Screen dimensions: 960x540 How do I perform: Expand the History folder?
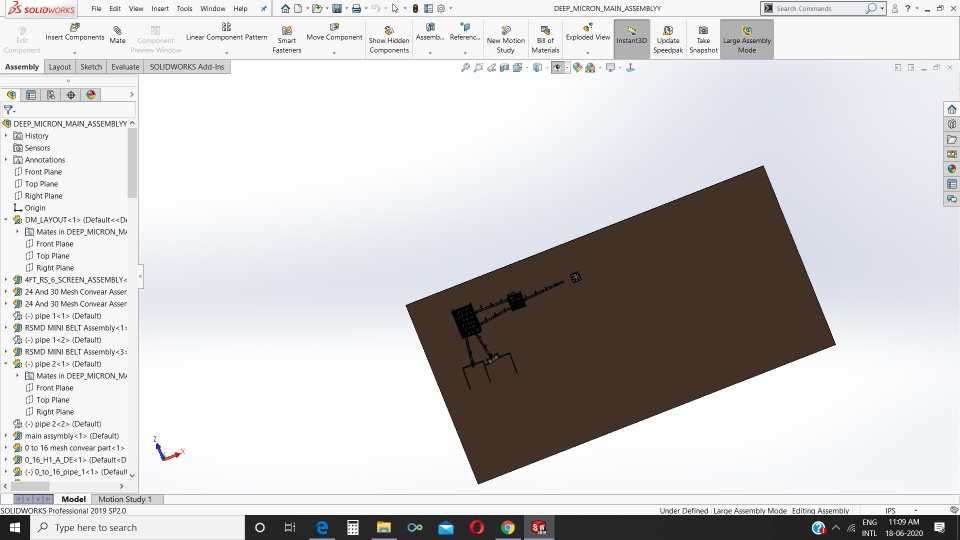pyautogui.click(x=6, y=135)
